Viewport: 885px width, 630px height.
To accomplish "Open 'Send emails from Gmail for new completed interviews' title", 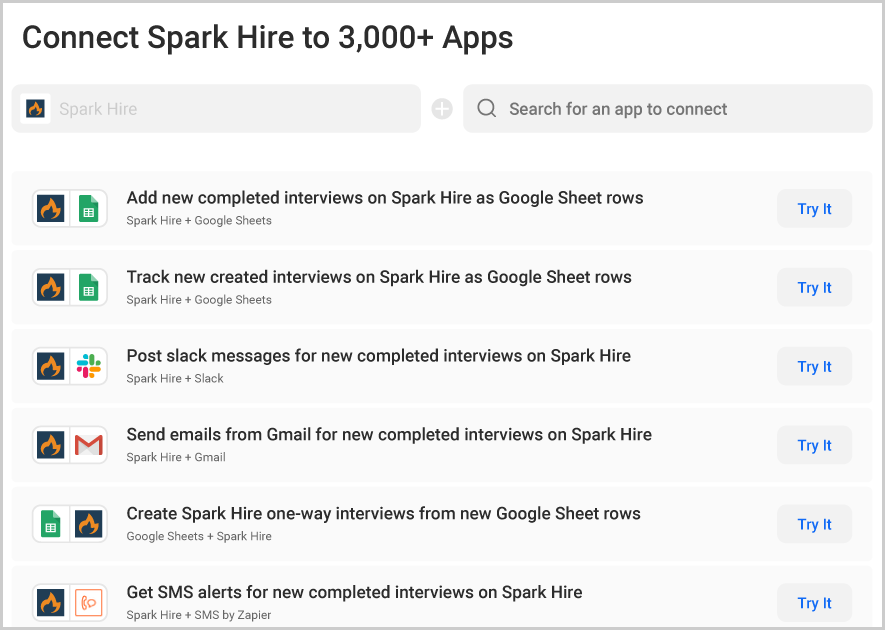I will tap(389, 434).
